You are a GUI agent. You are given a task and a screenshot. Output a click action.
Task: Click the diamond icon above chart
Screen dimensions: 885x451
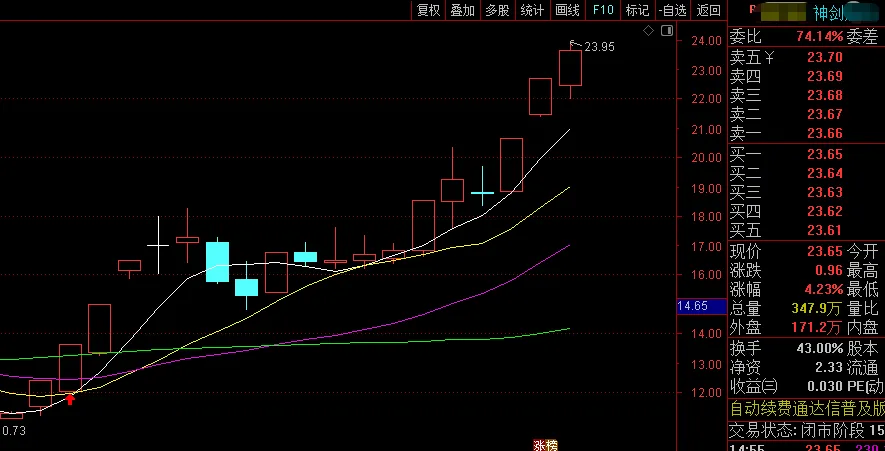pyautogui.click(x=649, y=30)
